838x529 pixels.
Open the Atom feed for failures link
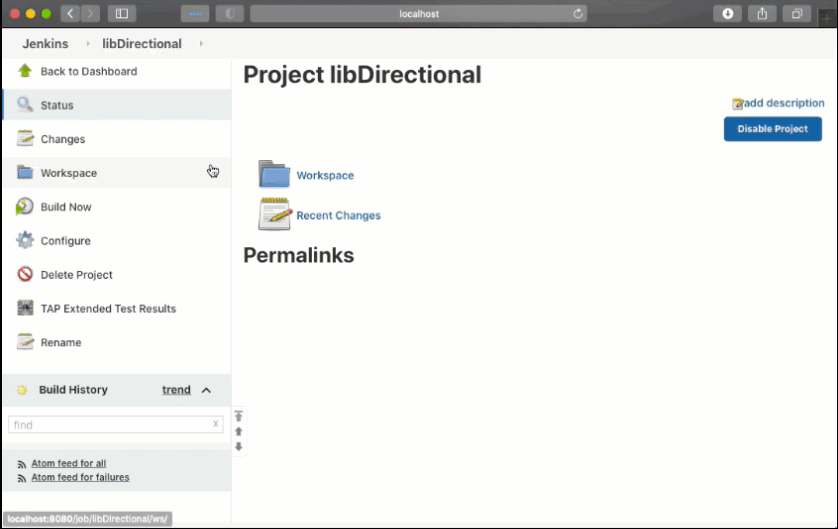80,478
